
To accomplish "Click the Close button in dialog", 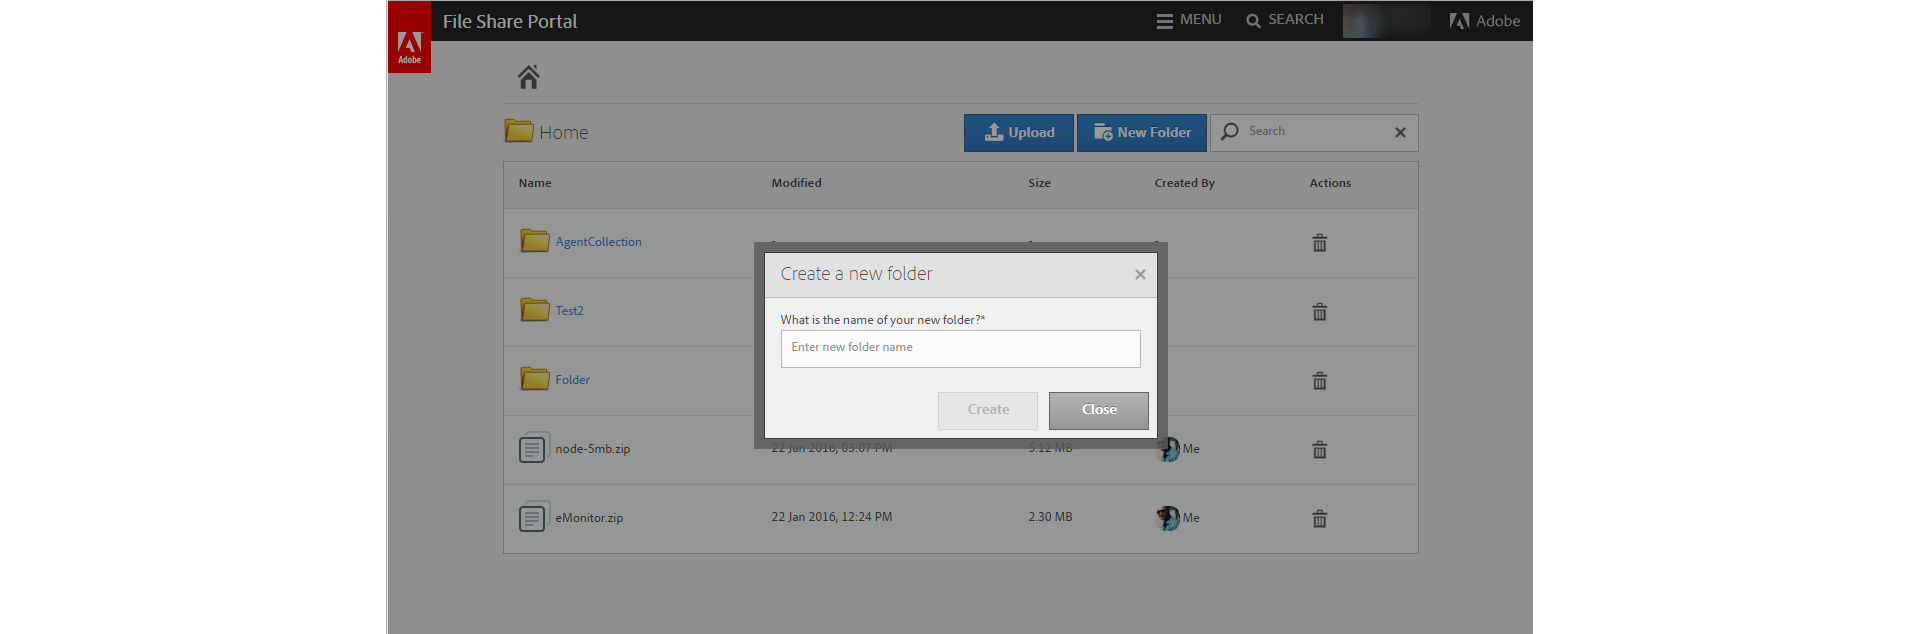I will (x=1099, y=411).
